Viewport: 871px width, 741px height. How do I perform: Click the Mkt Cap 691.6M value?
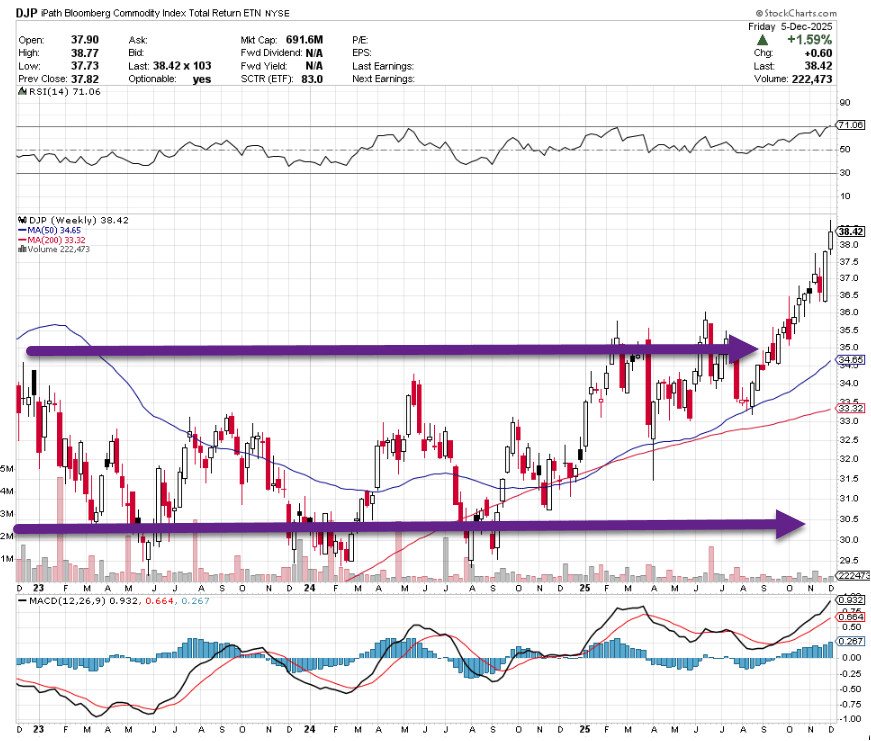click(304, 40)
